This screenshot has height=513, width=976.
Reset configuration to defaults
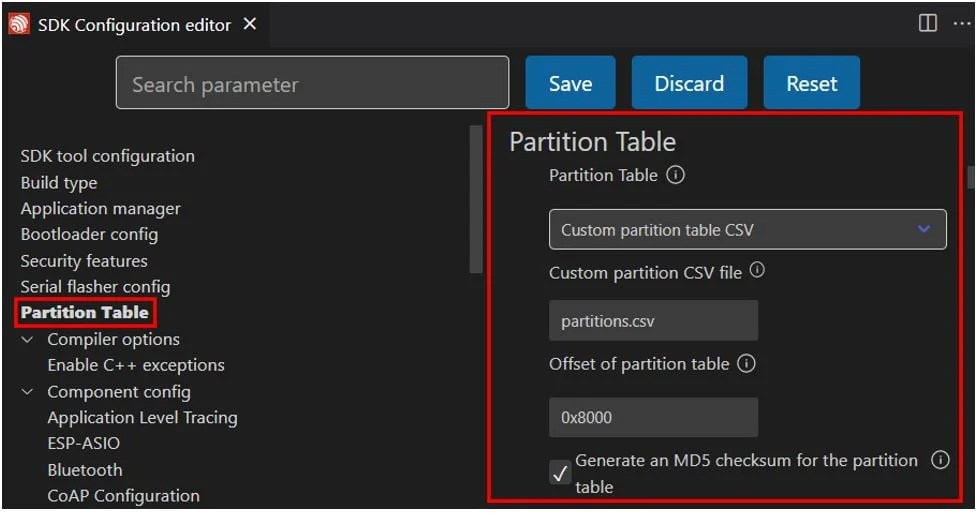(812, 83)
